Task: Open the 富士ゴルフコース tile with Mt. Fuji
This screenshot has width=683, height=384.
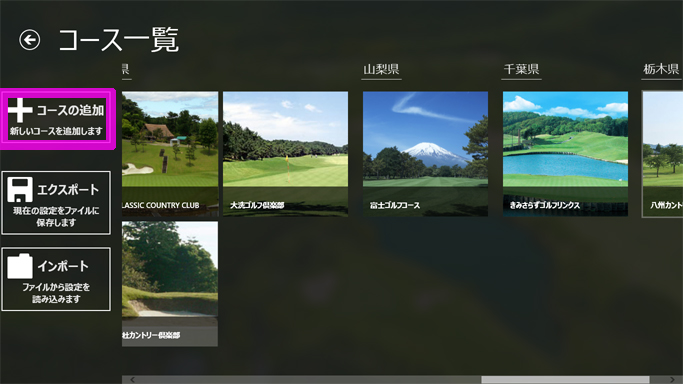Action: point(425,154)
